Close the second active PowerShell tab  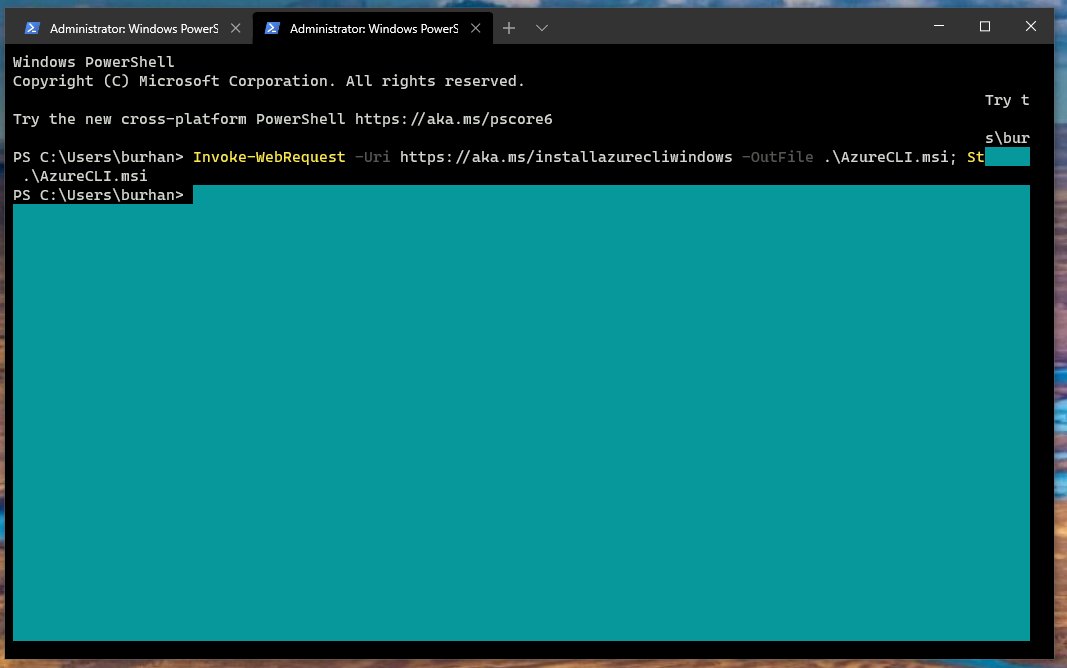click(476, 28)
